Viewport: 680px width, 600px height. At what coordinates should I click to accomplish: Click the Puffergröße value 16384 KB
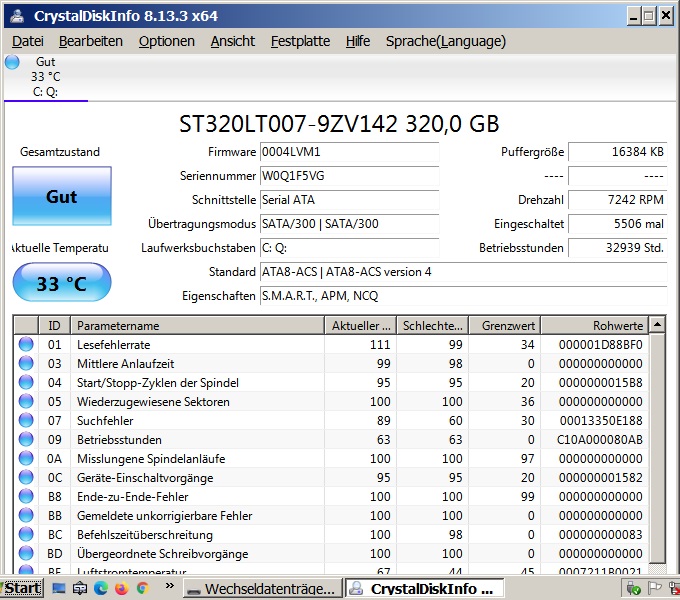tap(618, 152)
